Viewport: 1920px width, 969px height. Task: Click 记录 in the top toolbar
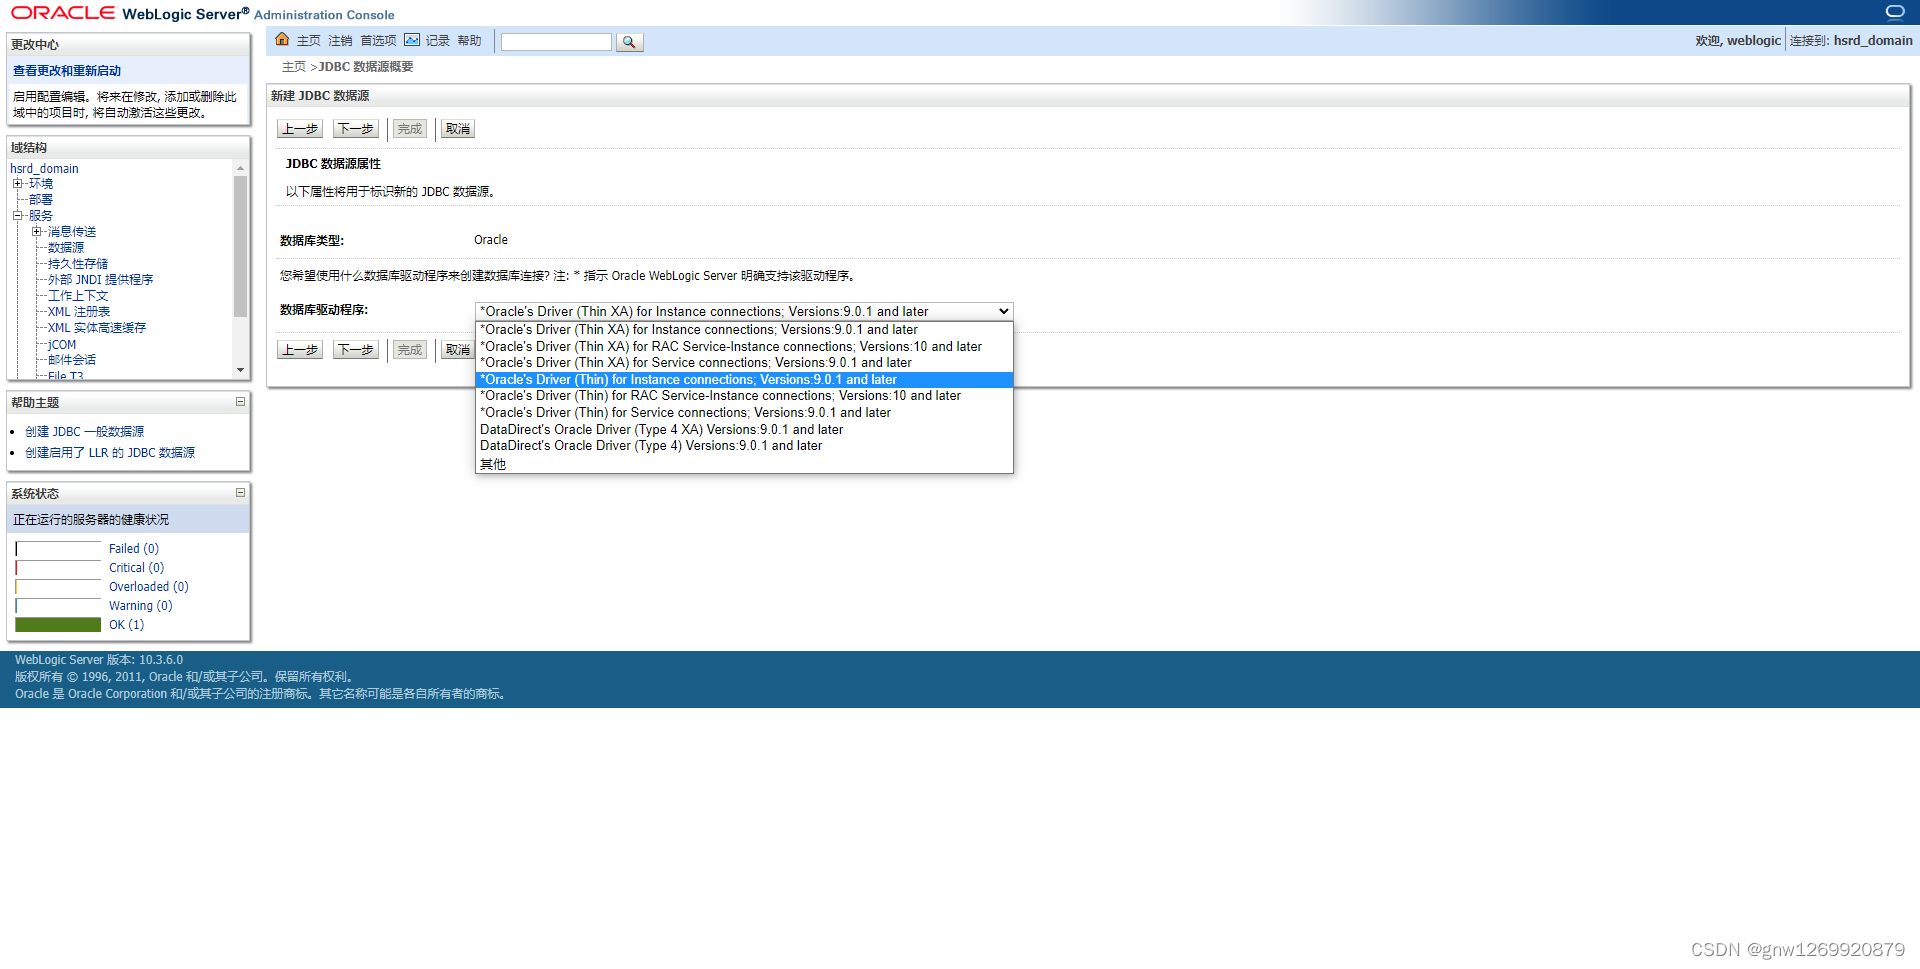(x=437, y=41)
